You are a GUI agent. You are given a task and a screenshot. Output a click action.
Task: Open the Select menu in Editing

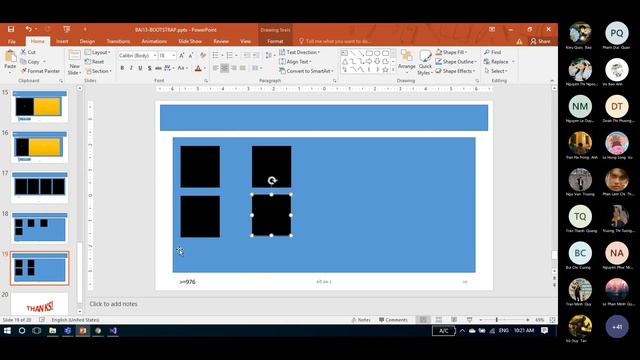coord(496,71)
